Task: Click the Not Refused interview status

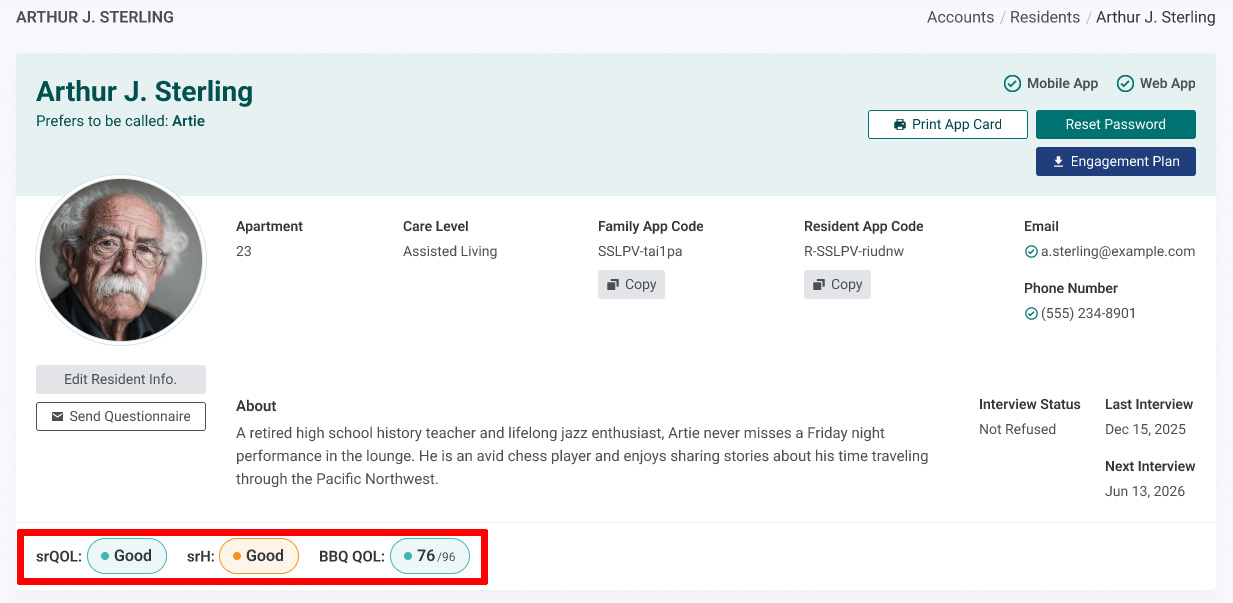Action: (x=1017, y=430)
